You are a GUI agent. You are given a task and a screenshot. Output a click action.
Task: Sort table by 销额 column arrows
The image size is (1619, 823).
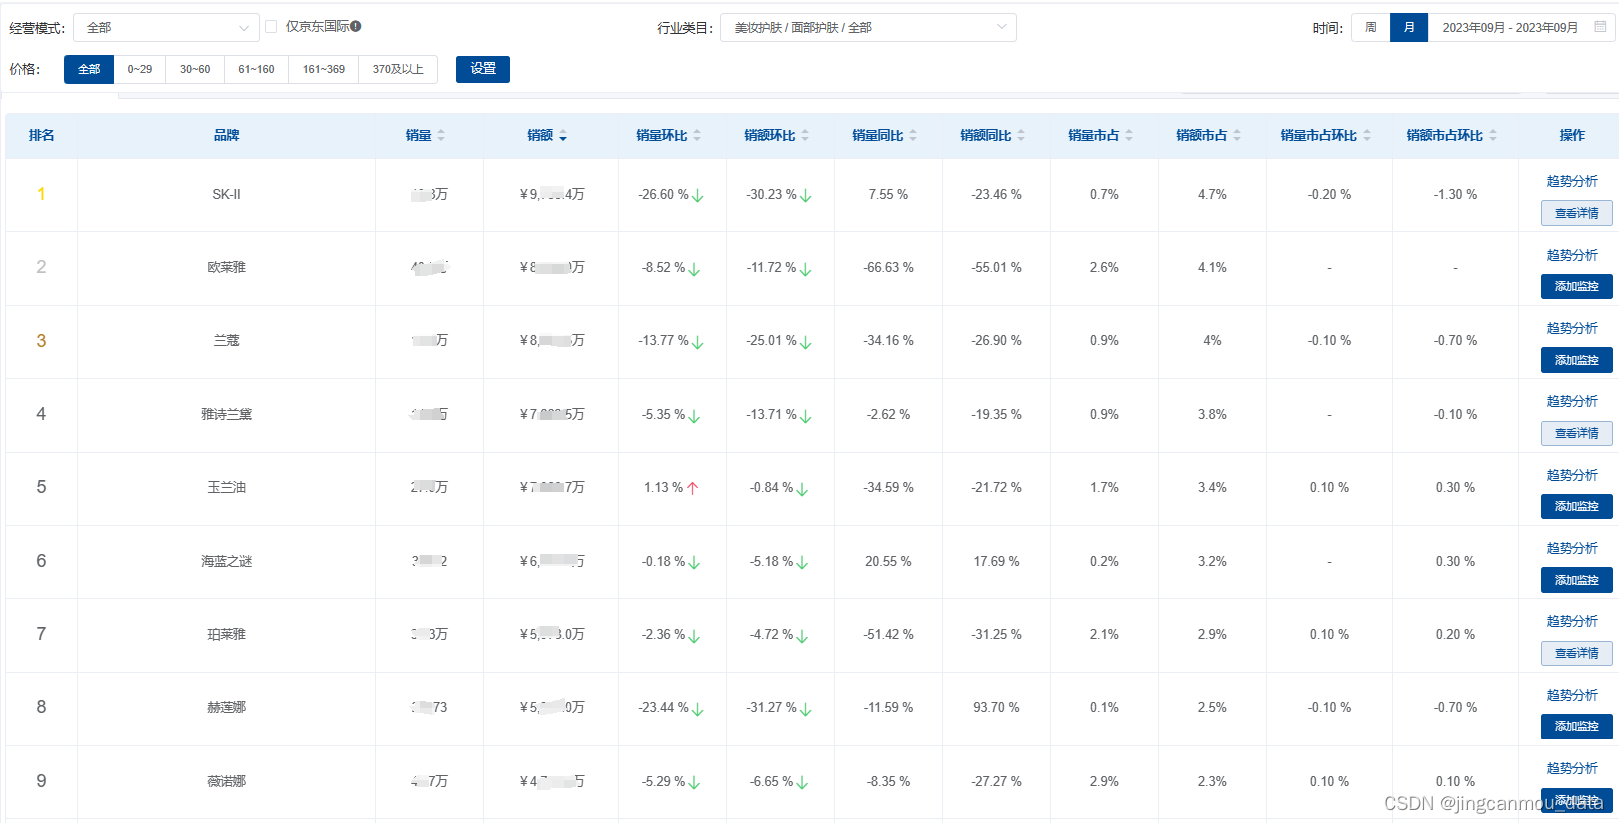563,135
